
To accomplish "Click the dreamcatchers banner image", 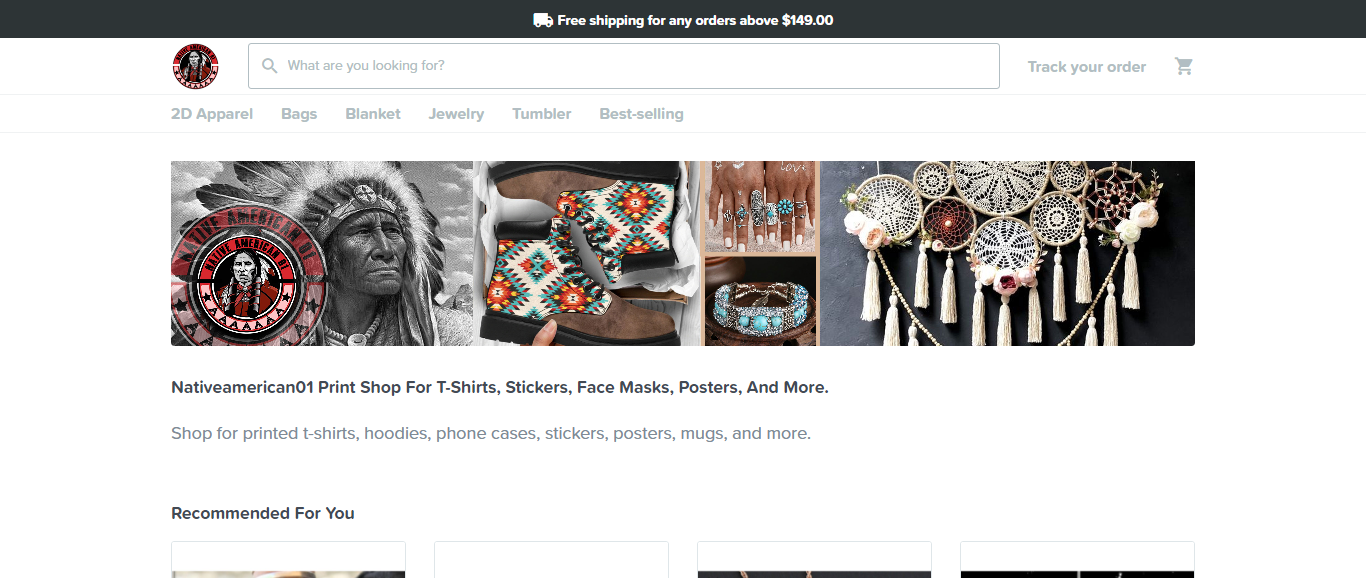I will [1007, 253].
